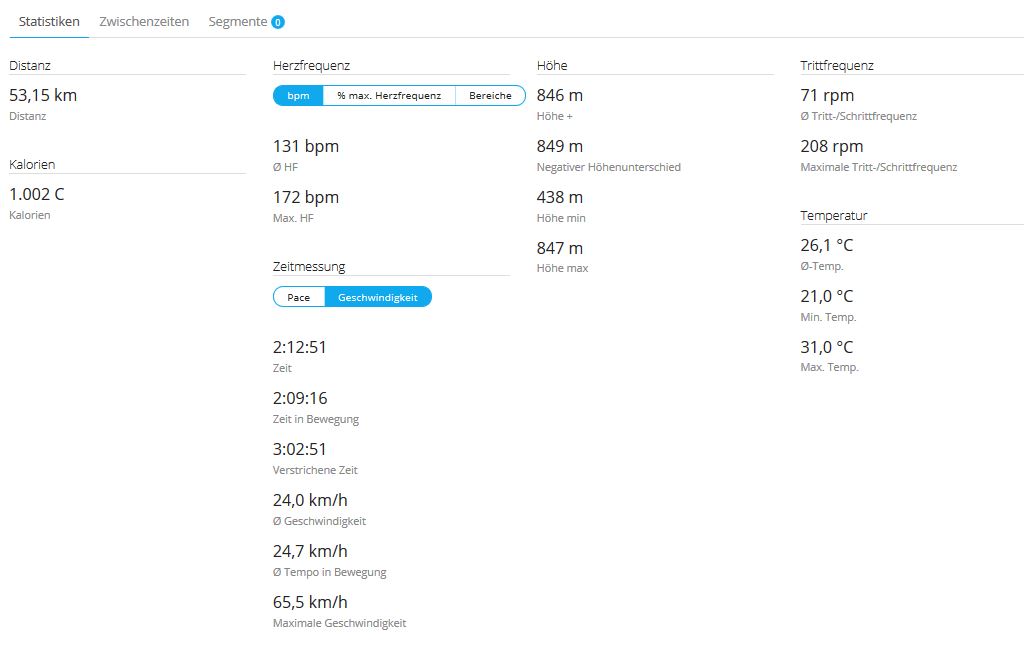Click the 53,15 km distance value
The width and height of the screenshot is (1024, 657).
click(x=43, y=95)
